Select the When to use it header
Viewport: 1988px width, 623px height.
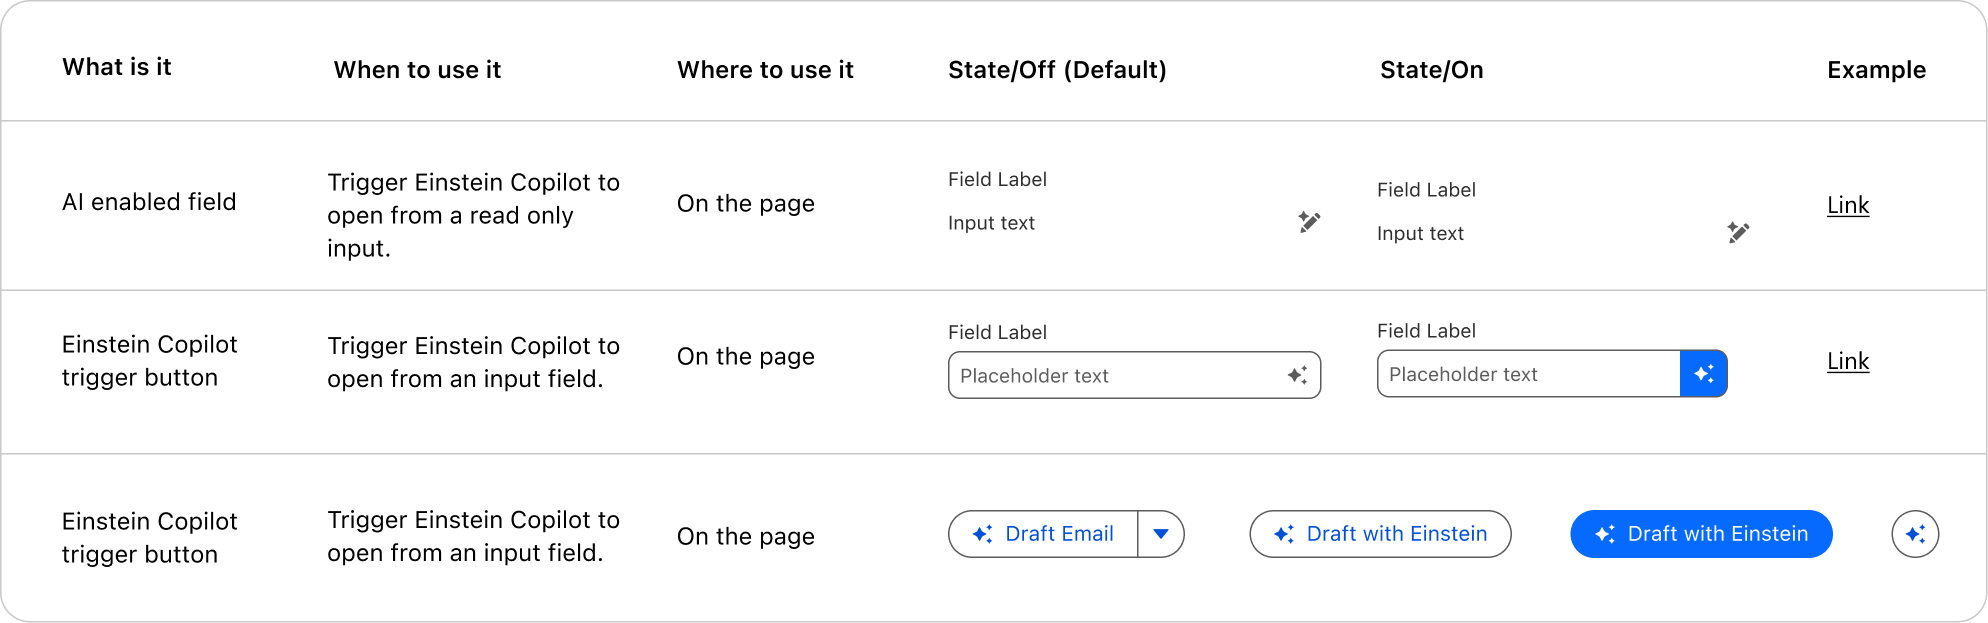pos(417,70)
